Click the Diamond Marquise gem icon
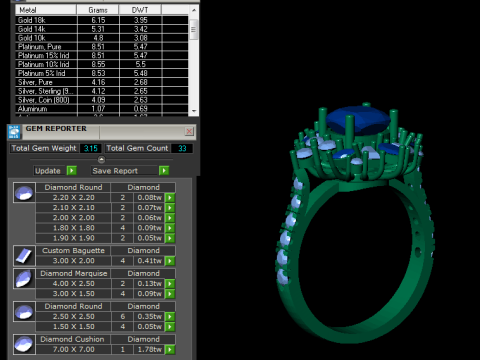480x360 pixels. click(x=24, y=278)
